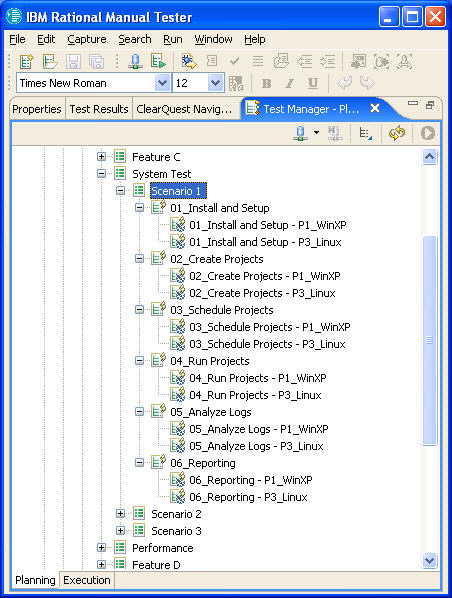Screen dimensions: 452x598
Task: Click the Run Script icon in toolbar
Action: [158, 61]
